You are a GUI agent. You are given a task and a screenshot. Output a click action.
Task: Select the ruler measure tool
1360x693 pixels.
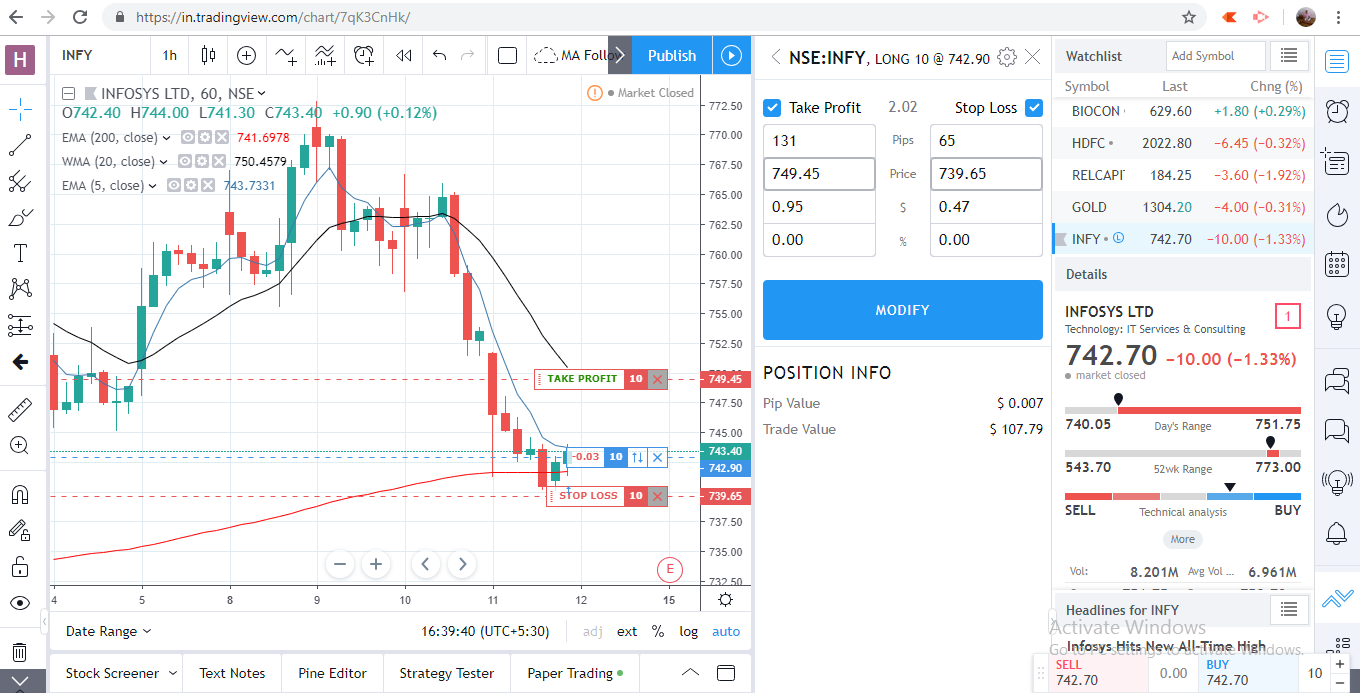(19, 409)
